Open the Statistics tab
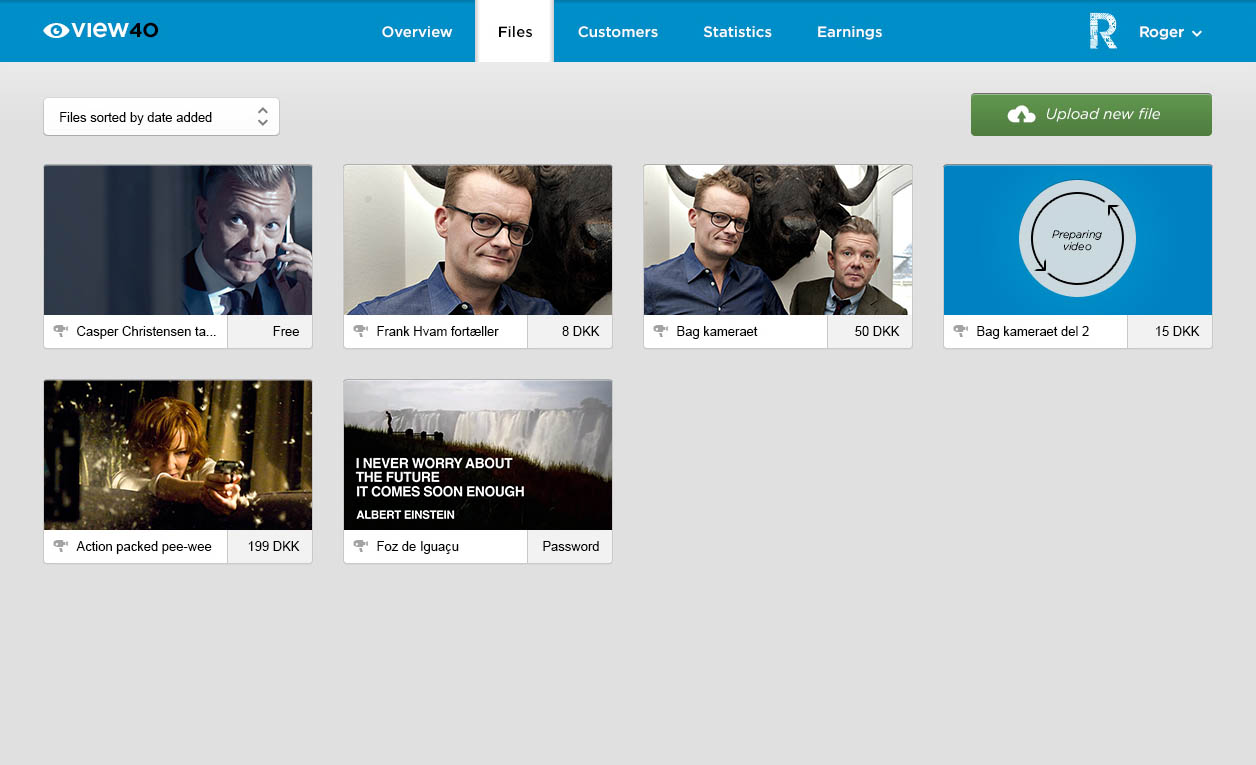 click(737, 32)
